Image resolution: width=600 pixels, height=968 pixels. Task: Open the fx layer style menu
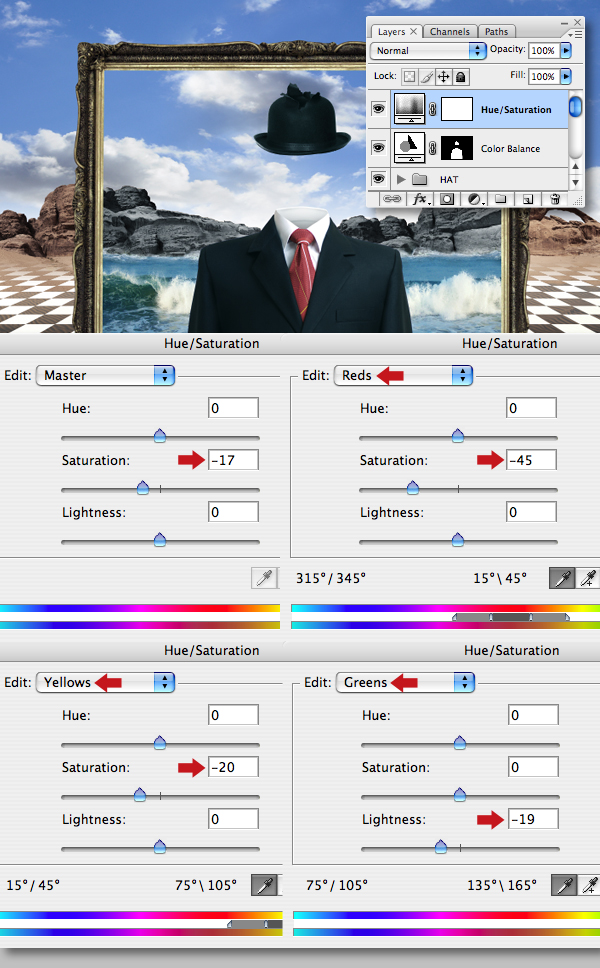pos(420,199)
